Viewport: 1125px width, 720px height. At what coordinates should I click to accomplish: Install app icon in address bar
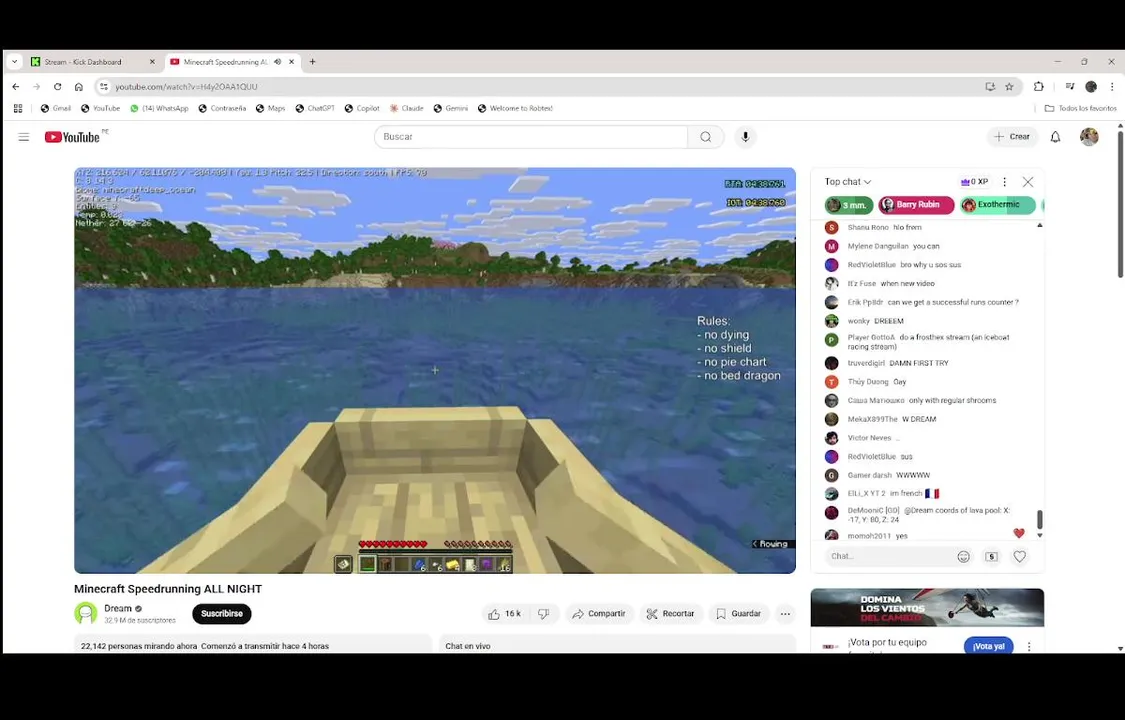[990, 87]
